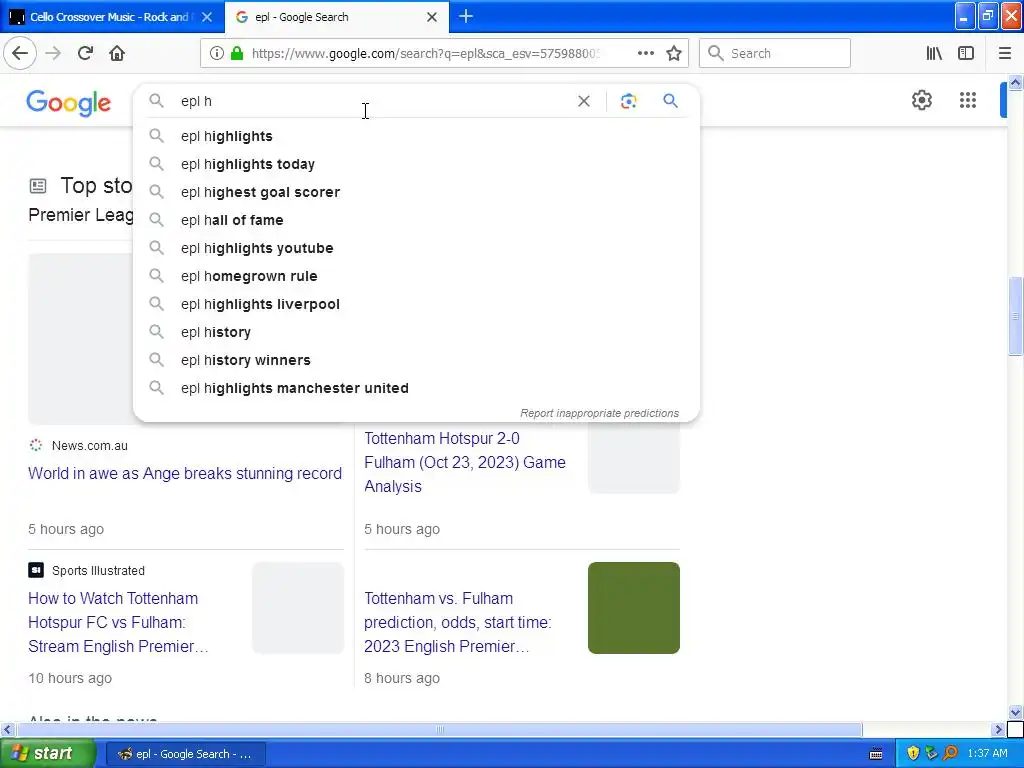Close the epl Google Search tab
The image size is (1024, 768).
point(432,17)
